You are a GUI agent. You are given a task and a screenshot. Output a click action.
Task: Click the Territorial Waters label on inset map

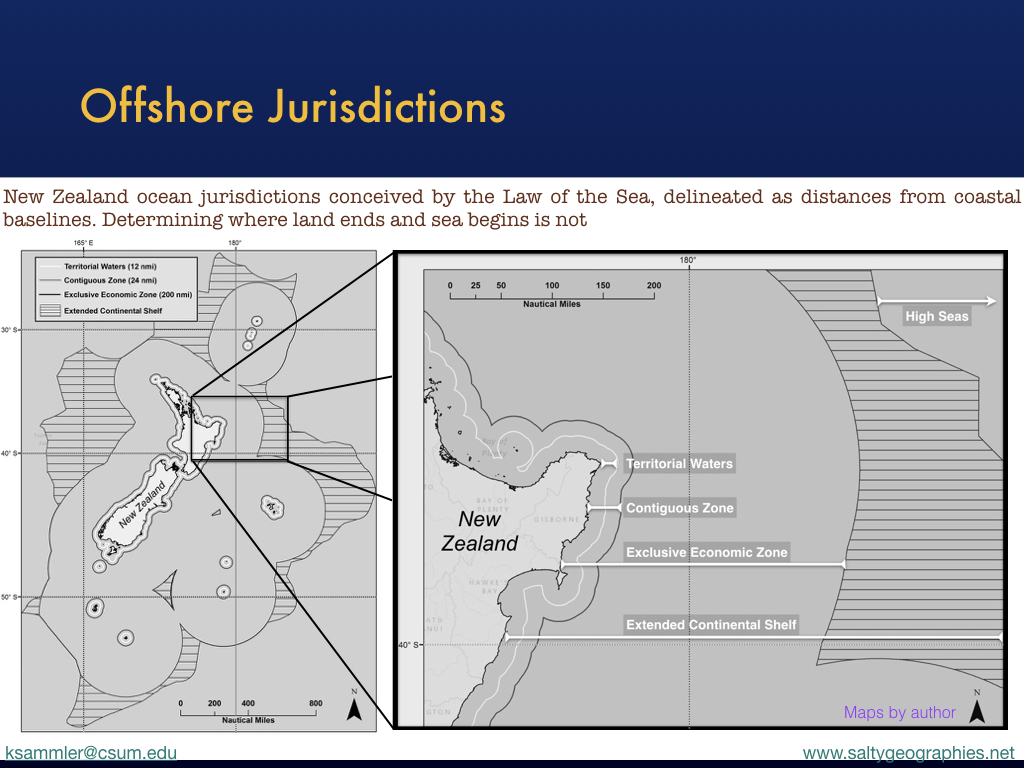(x=679, y=464)
